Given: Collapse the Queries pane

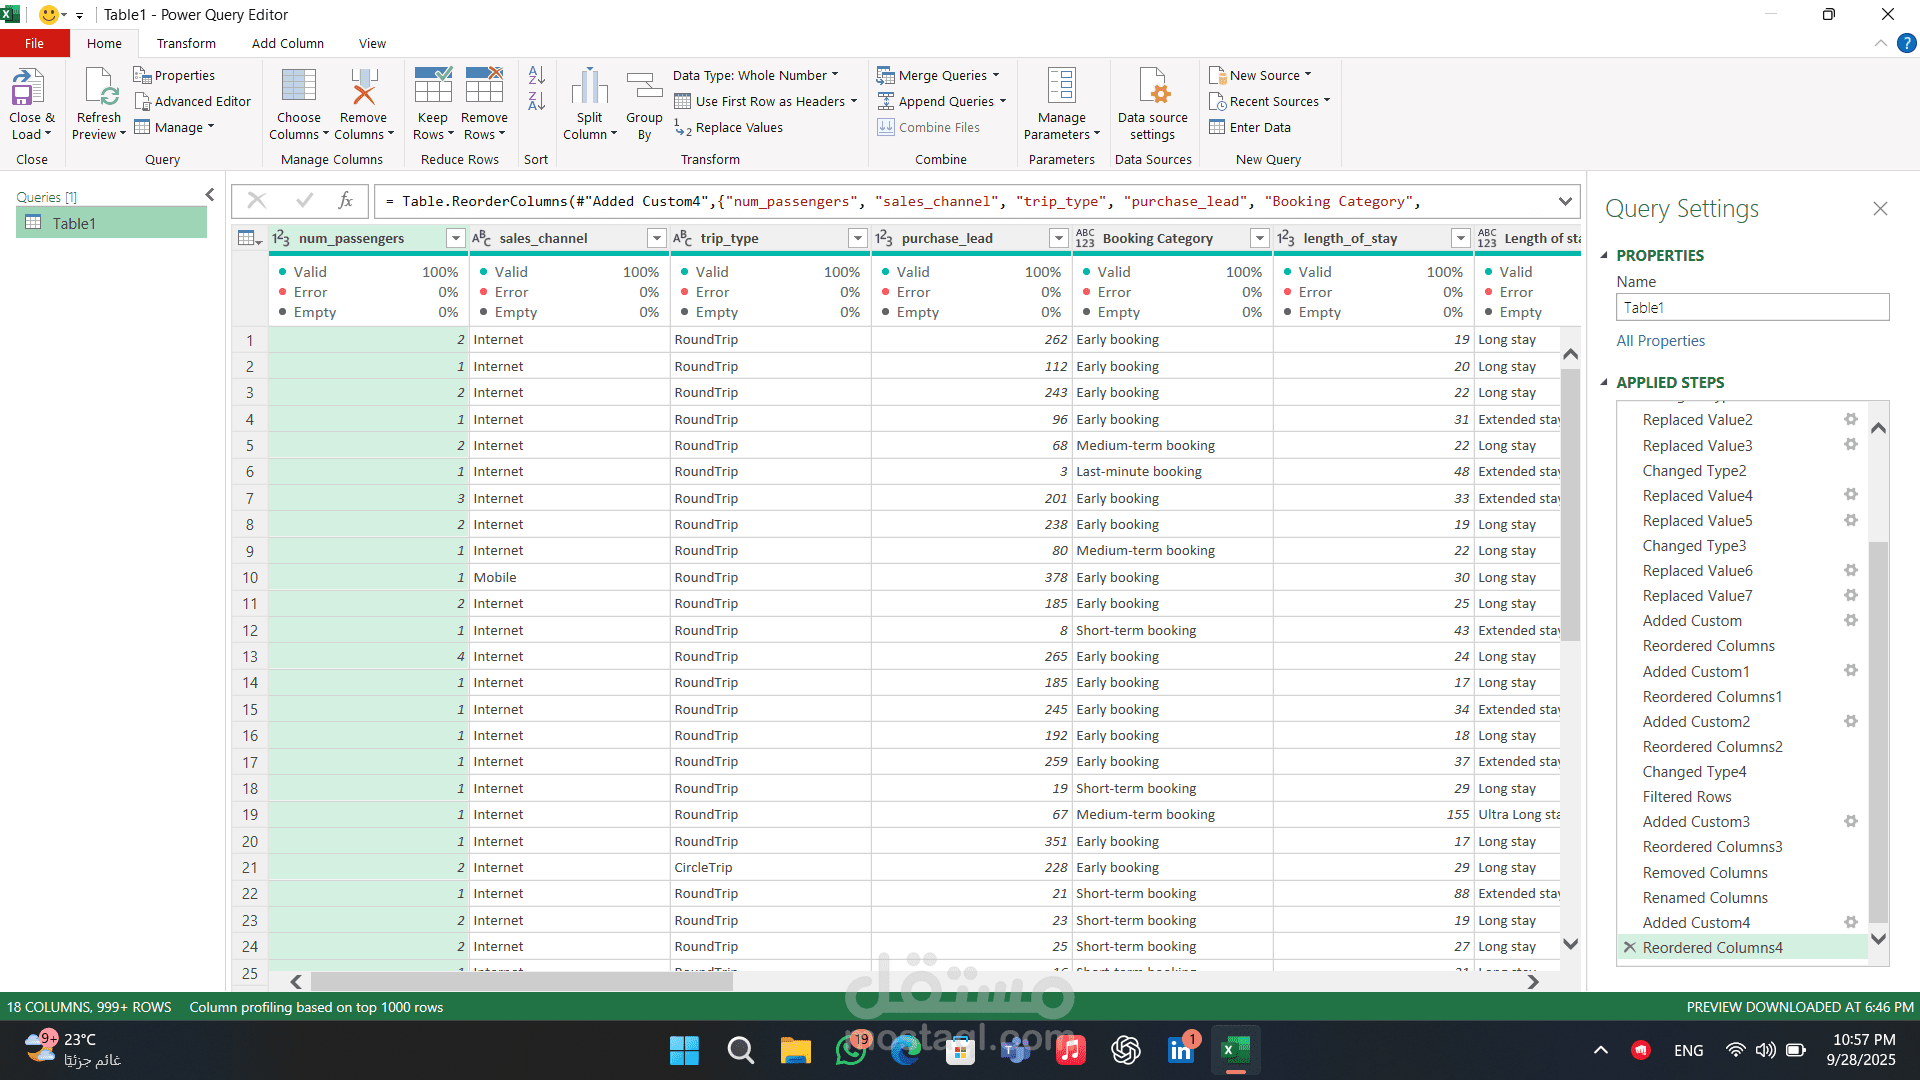Looking at the screenshot, I should click(x=209, y=195).
